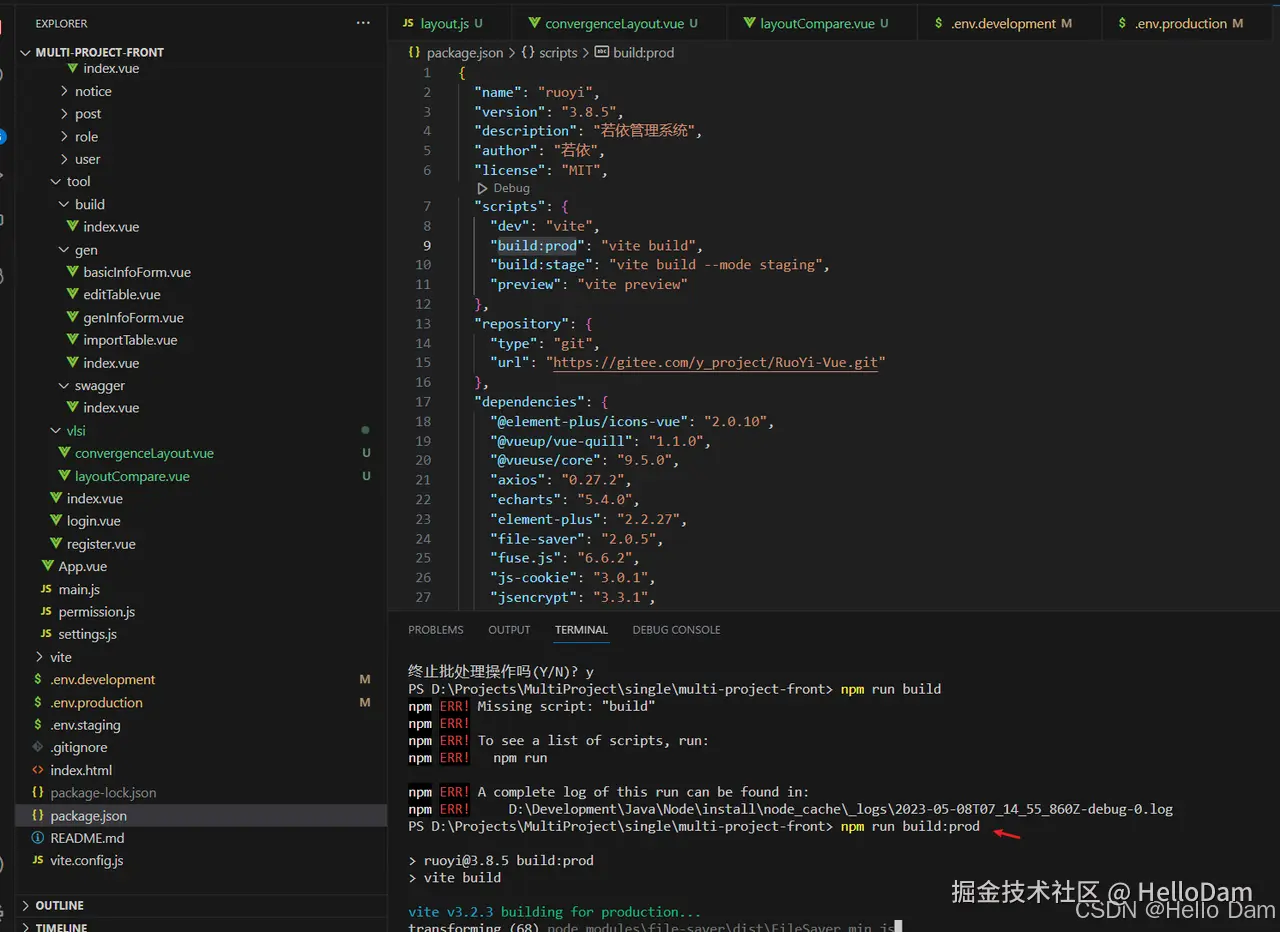1280x932 pixels.
Task: Expand the post folder
Action: [64, 114]
